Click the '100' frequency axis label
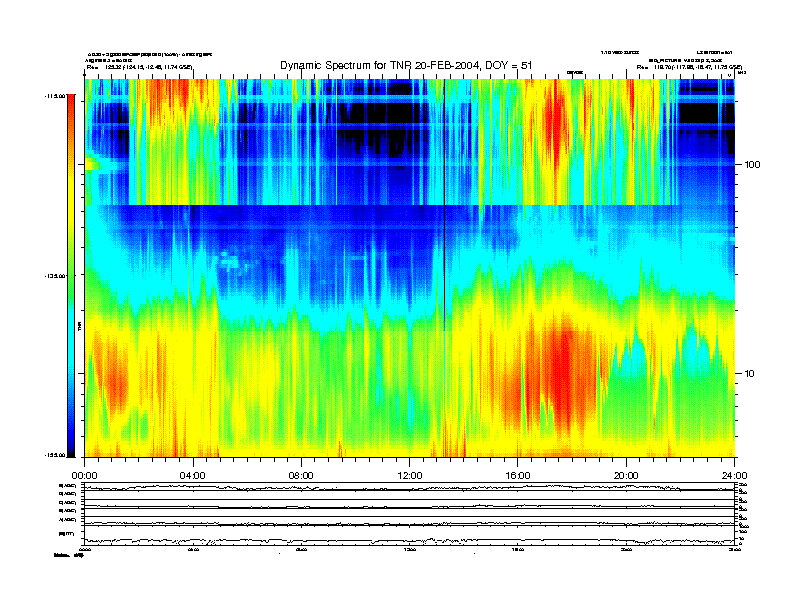The image size is (792, 612). (x=752, y=165)
